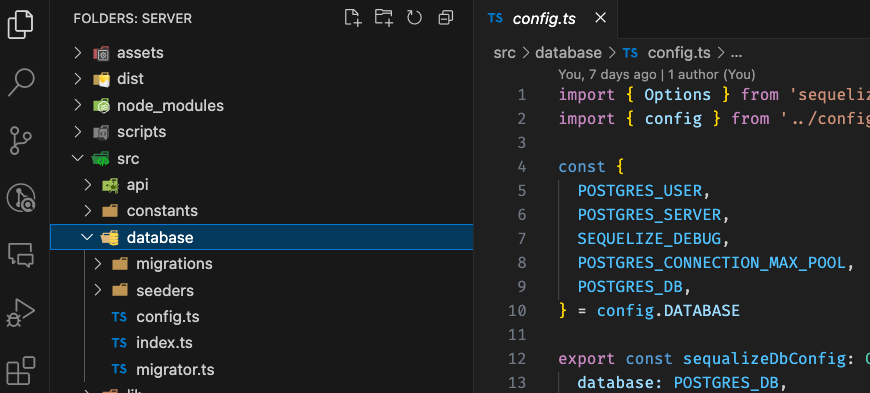Click the node_modules folder icon
The height and width of the screenshot is (393, 870).
point(101,105)
